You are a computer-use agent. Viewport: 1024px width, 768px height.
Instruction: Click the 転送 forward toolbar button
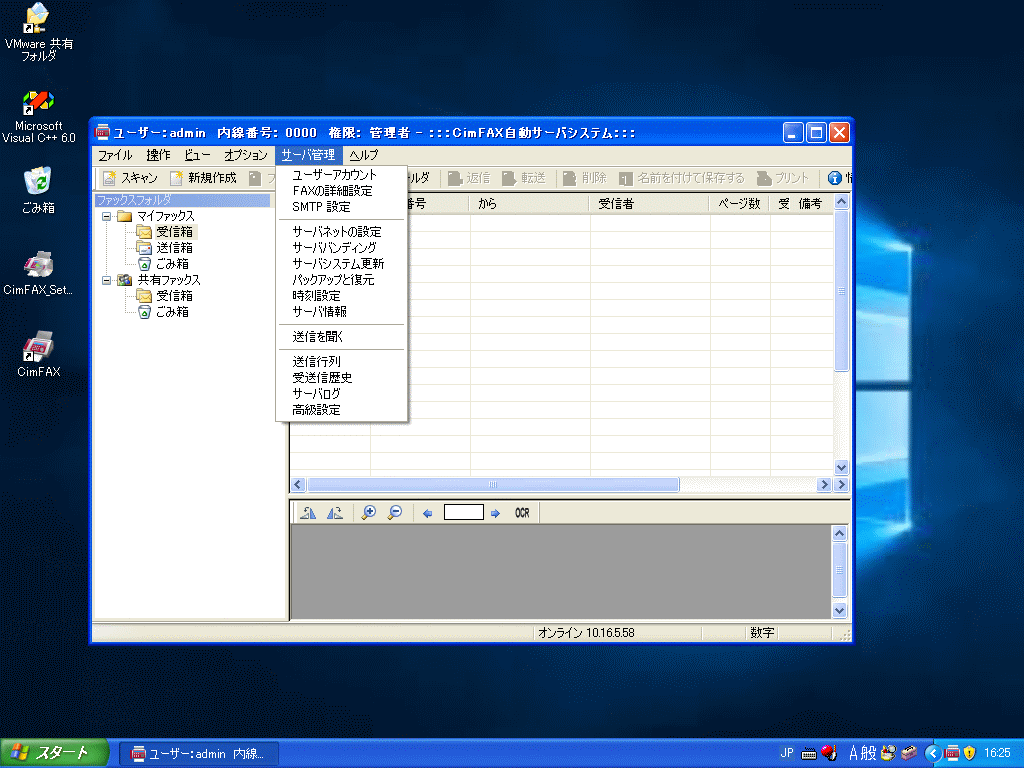click(524, 178)
